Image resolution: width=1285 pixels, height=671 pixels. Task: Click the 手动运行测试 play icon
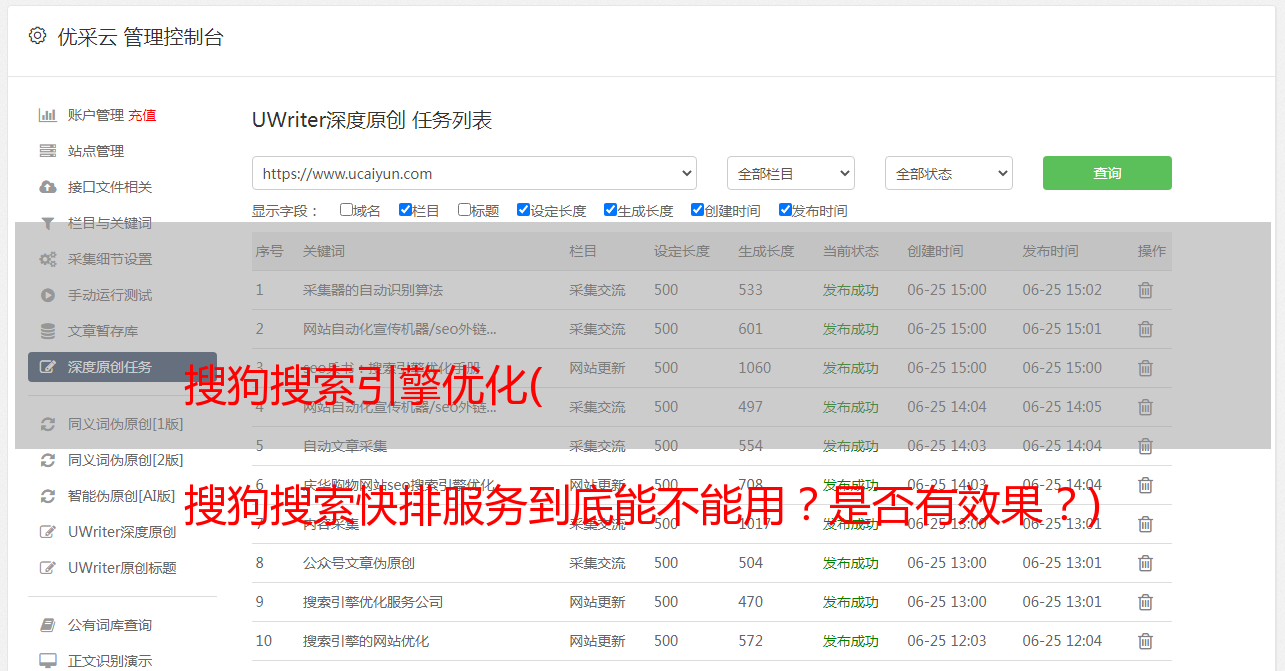(x=47, y=295)
